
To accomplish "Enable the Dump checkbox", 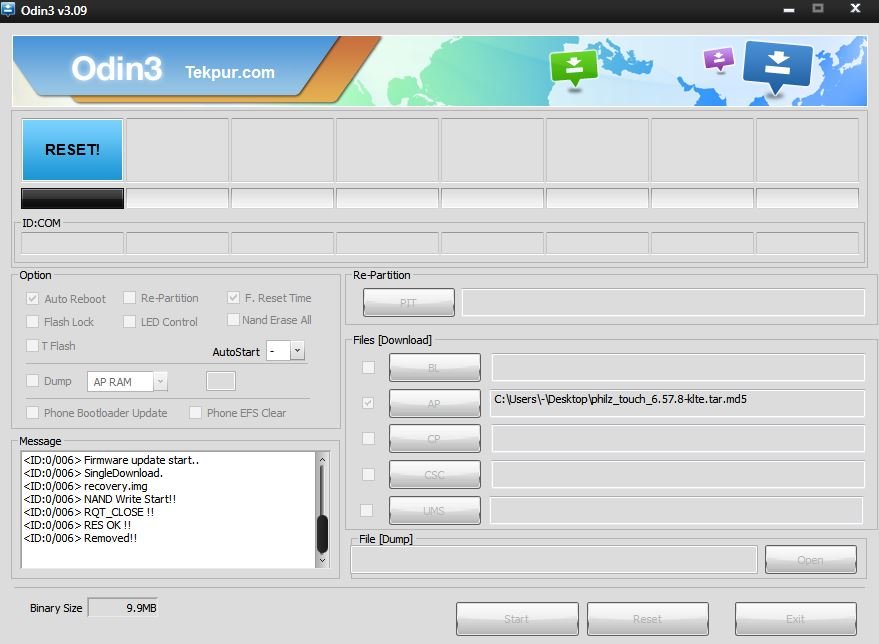I will click(x=33, y=381).
